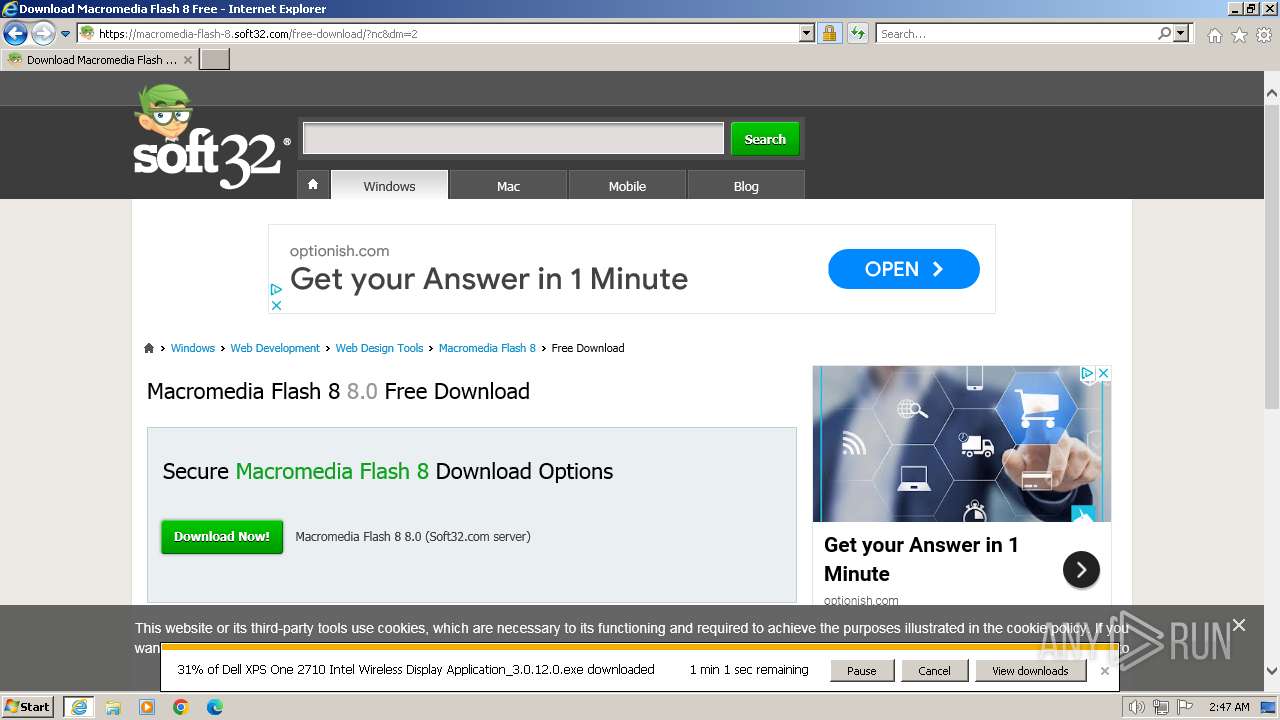Click optionish.com text in the banner ad

click(x=339, y=251)
